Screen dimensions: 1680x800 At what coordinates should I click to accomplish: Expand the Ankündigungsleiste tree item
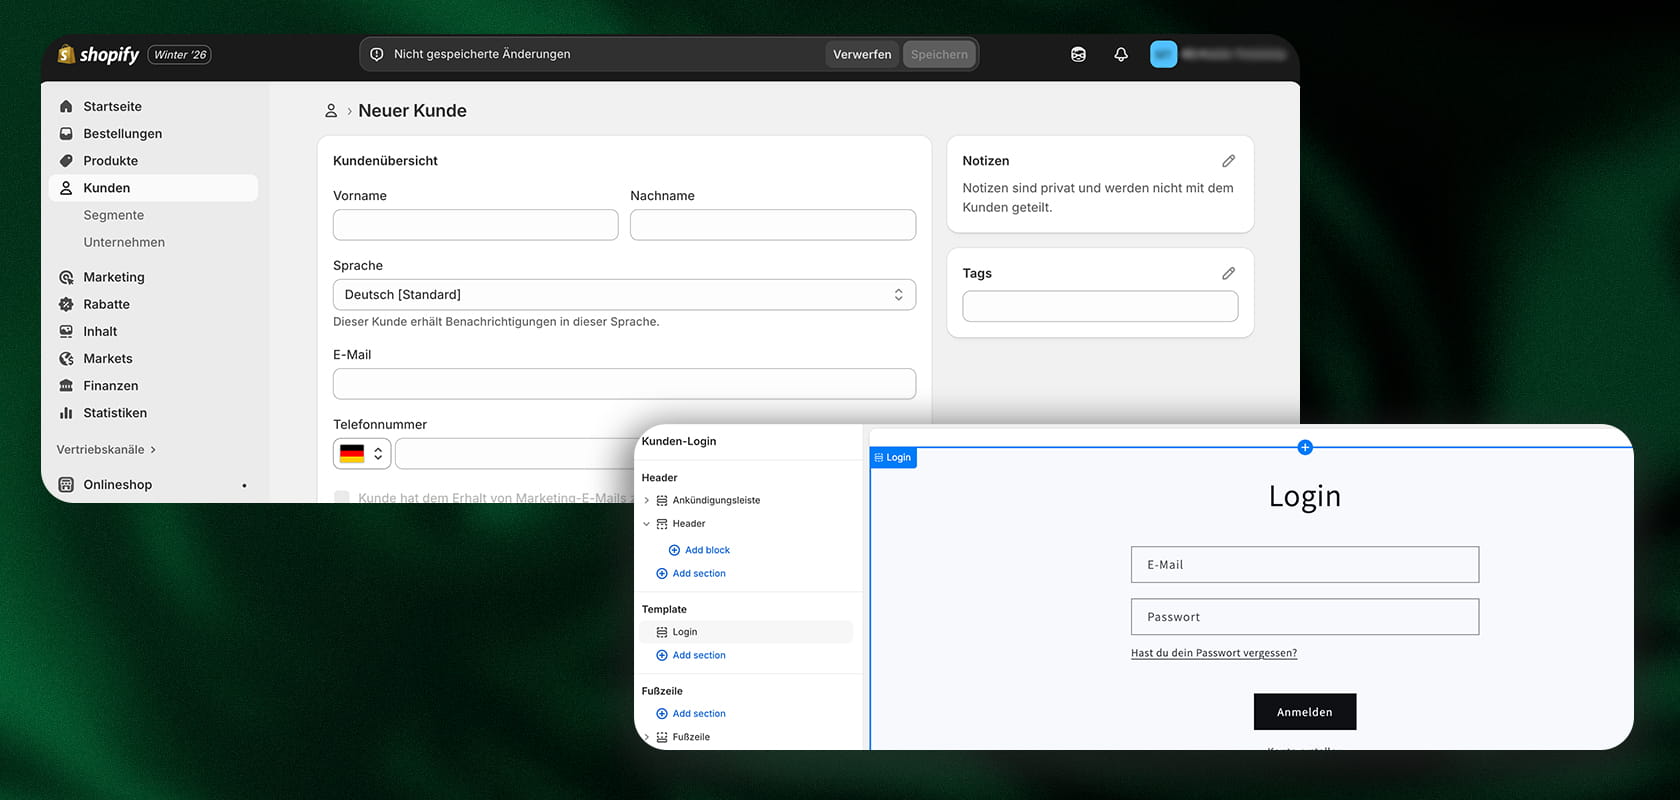[x=646, y=500]
